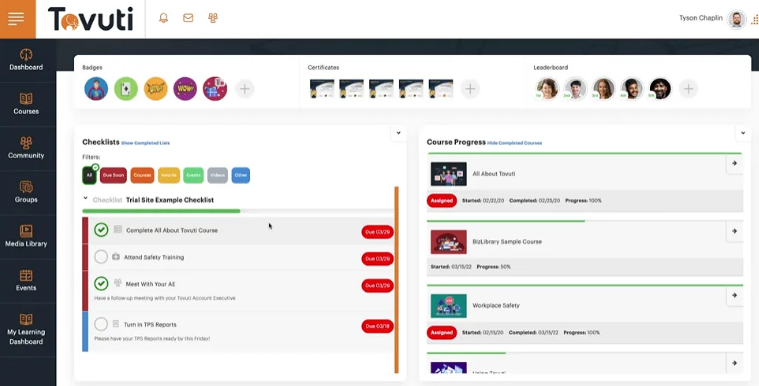
Task: Click the 1st place leaderboard avatar
Action: coord(547,89)
